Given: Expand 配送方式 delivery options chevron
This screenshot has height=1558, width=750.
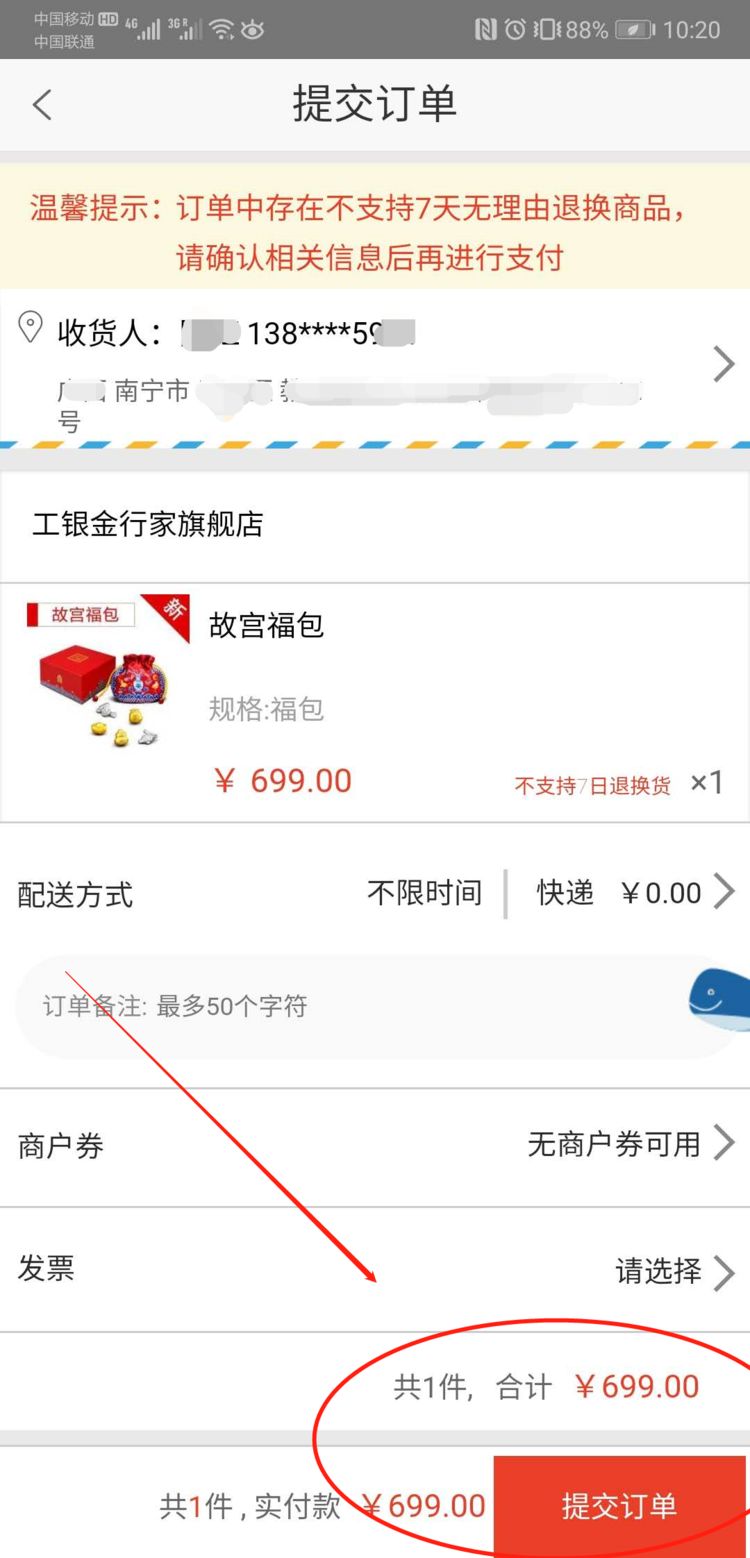Looking at the screenshot, I should click(724, 891).
